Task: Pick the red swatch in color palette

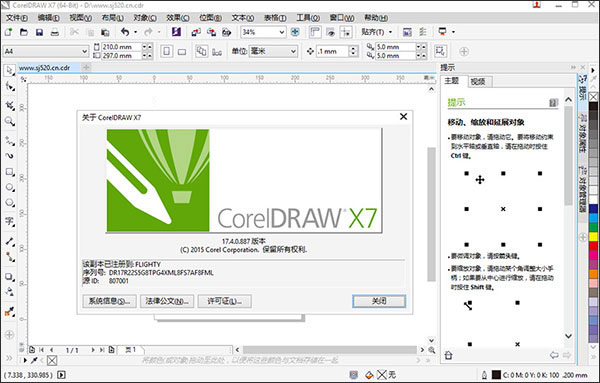Action: pos(593,246)
